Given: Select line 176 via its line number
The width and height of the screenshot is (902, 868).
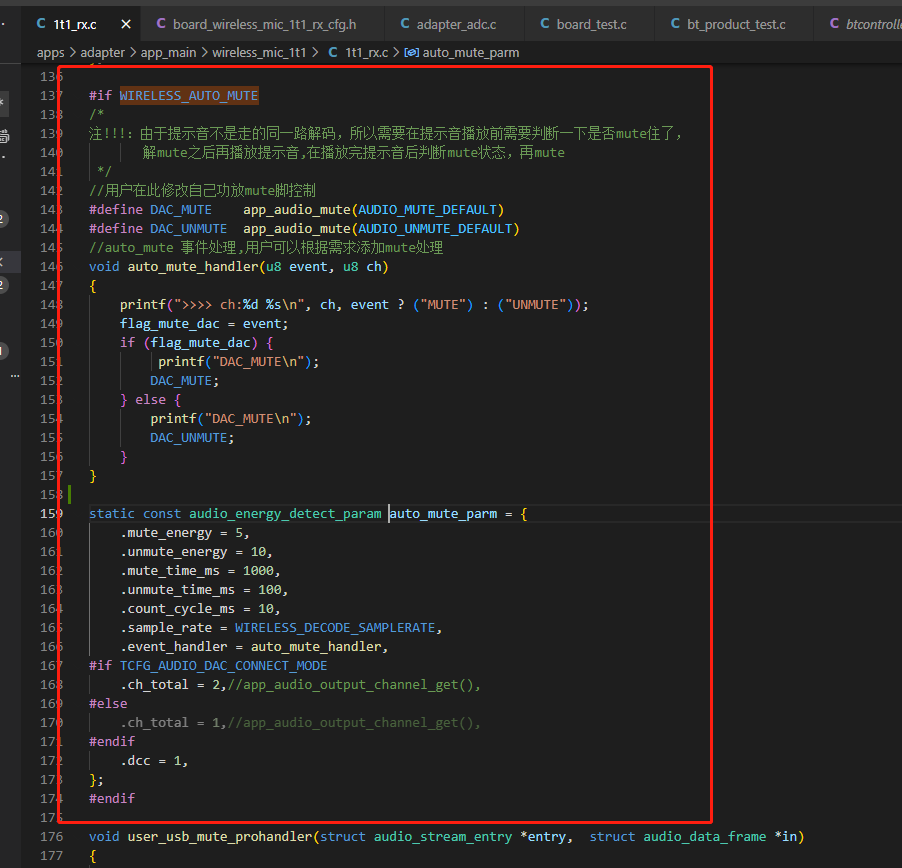Looking at the screenshot, I should [52, 836].
